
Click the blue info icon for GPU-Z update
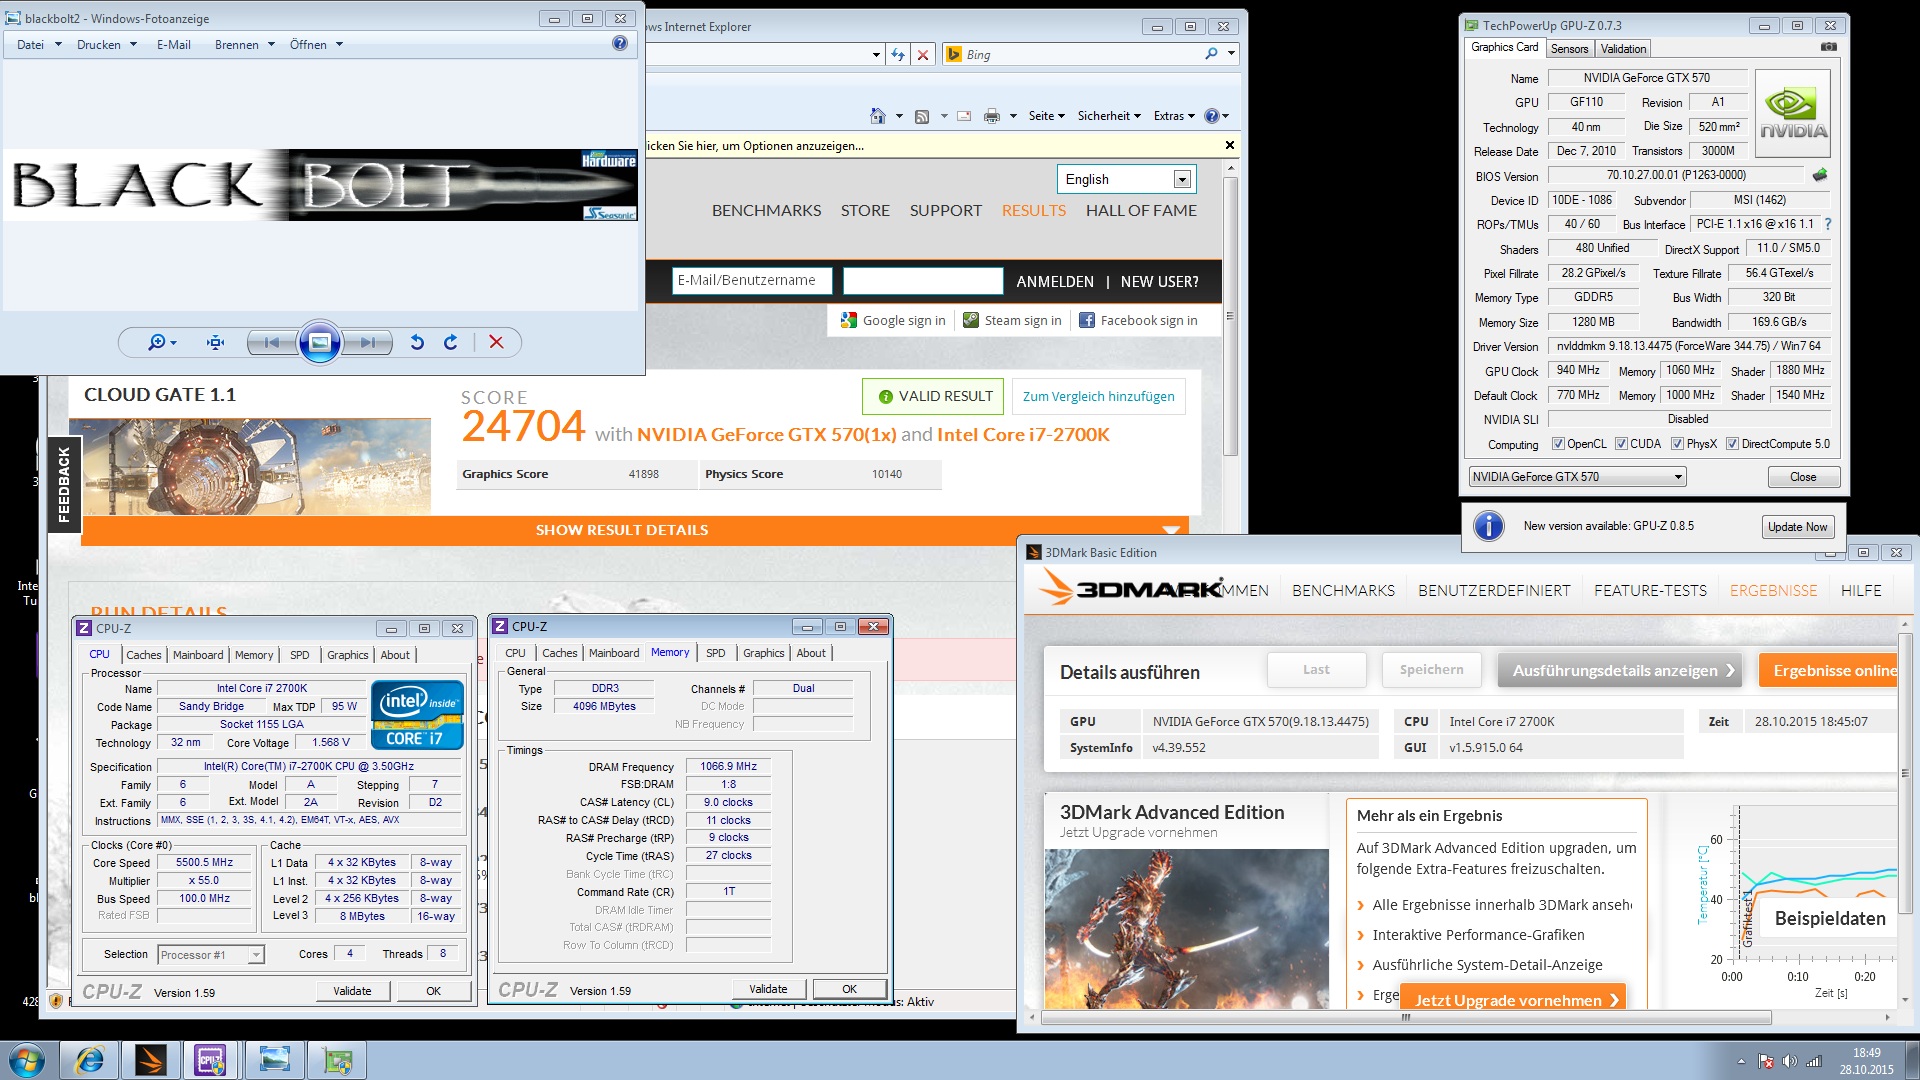[x=1488, y=526]
